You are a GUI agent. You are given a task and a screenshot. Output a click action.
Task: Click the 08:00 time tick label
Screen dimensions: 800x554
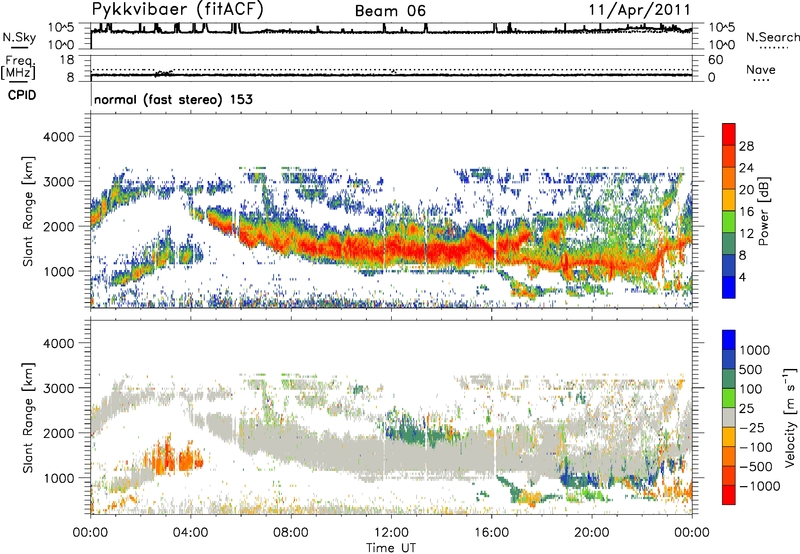click(x=291, y=533)
